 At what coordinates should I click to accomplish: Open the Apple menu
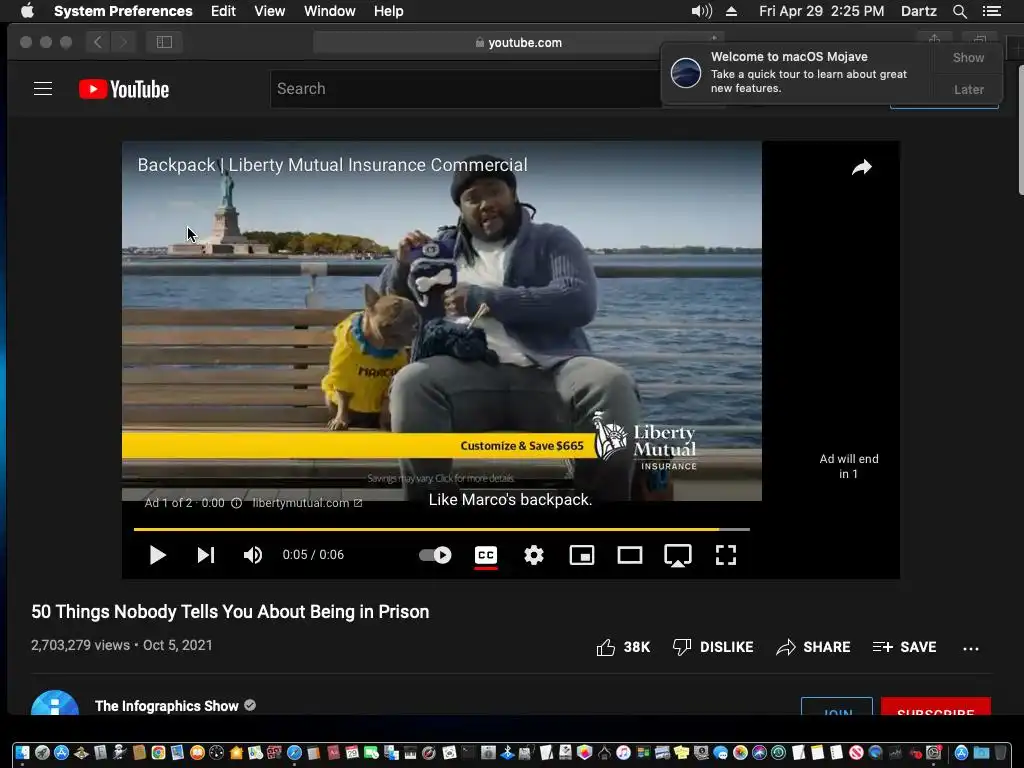pyautogui.click(x=27, y=11)
